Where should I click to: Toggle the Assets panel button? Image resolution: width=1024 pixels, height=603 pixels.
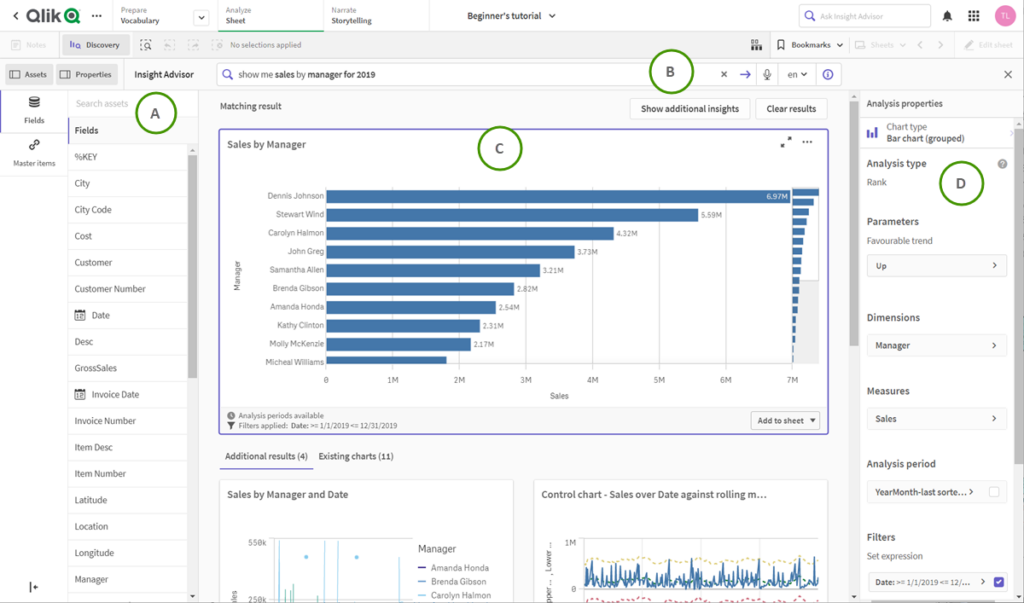pyautogui.click(x=28, y=74)
